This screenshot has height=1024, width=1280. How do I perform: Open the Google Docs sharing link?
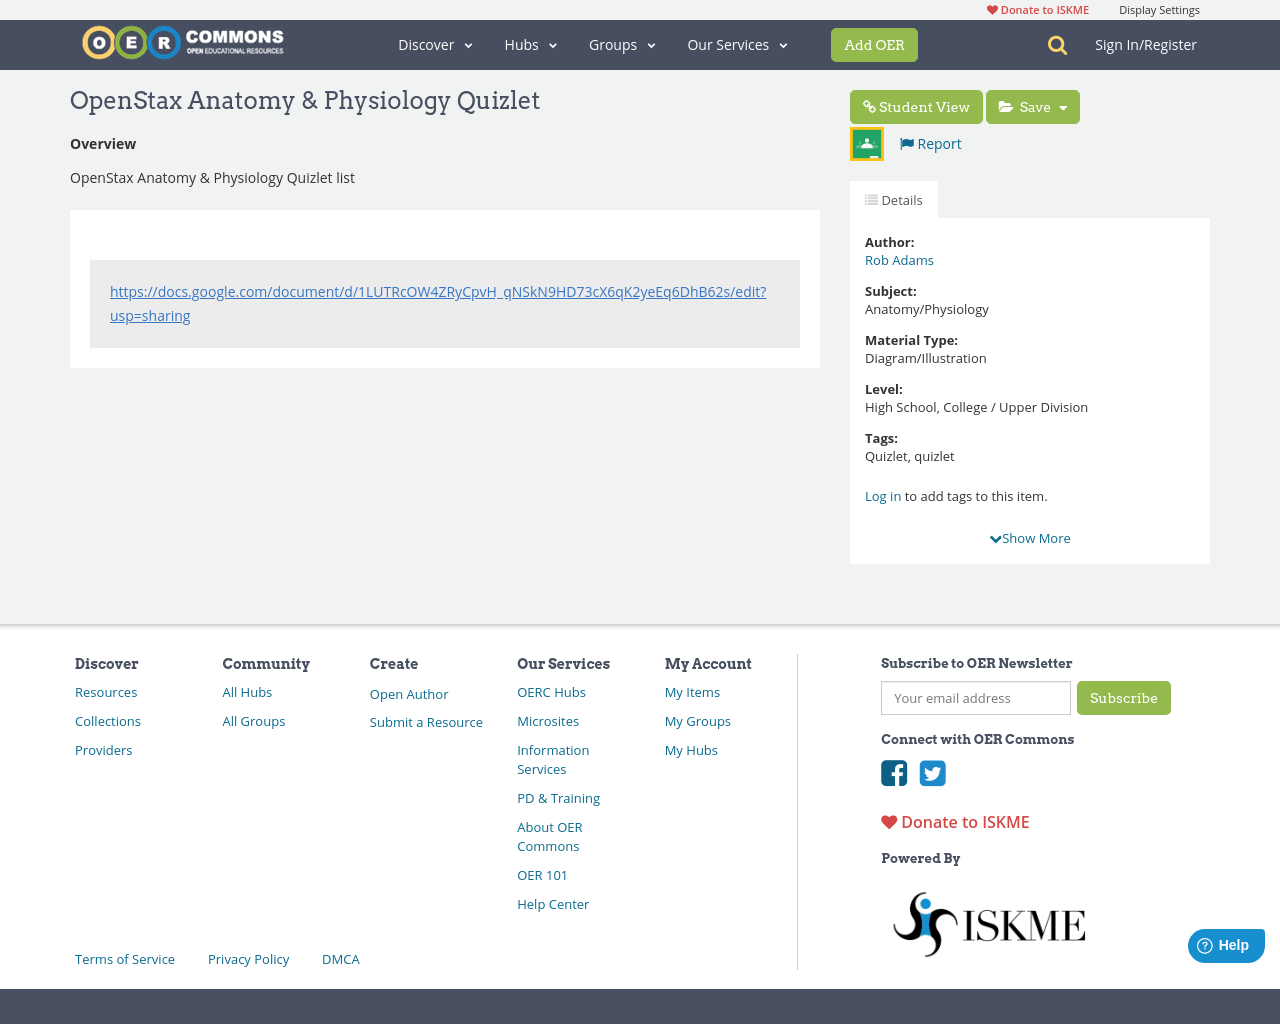coord(438,304)
